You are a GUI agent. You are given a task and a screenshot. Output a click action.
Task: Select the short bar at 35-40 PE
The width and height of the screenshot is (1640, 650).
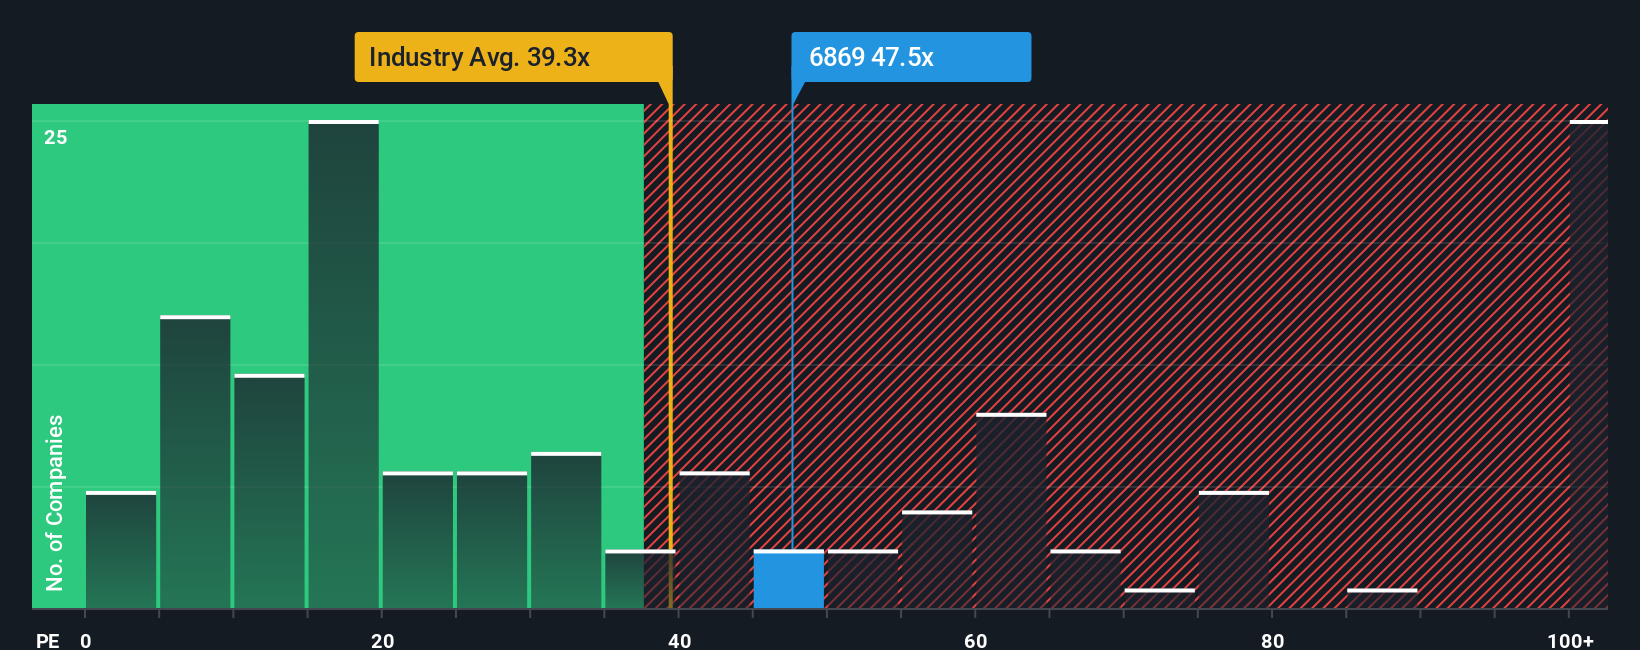[640, 579]
